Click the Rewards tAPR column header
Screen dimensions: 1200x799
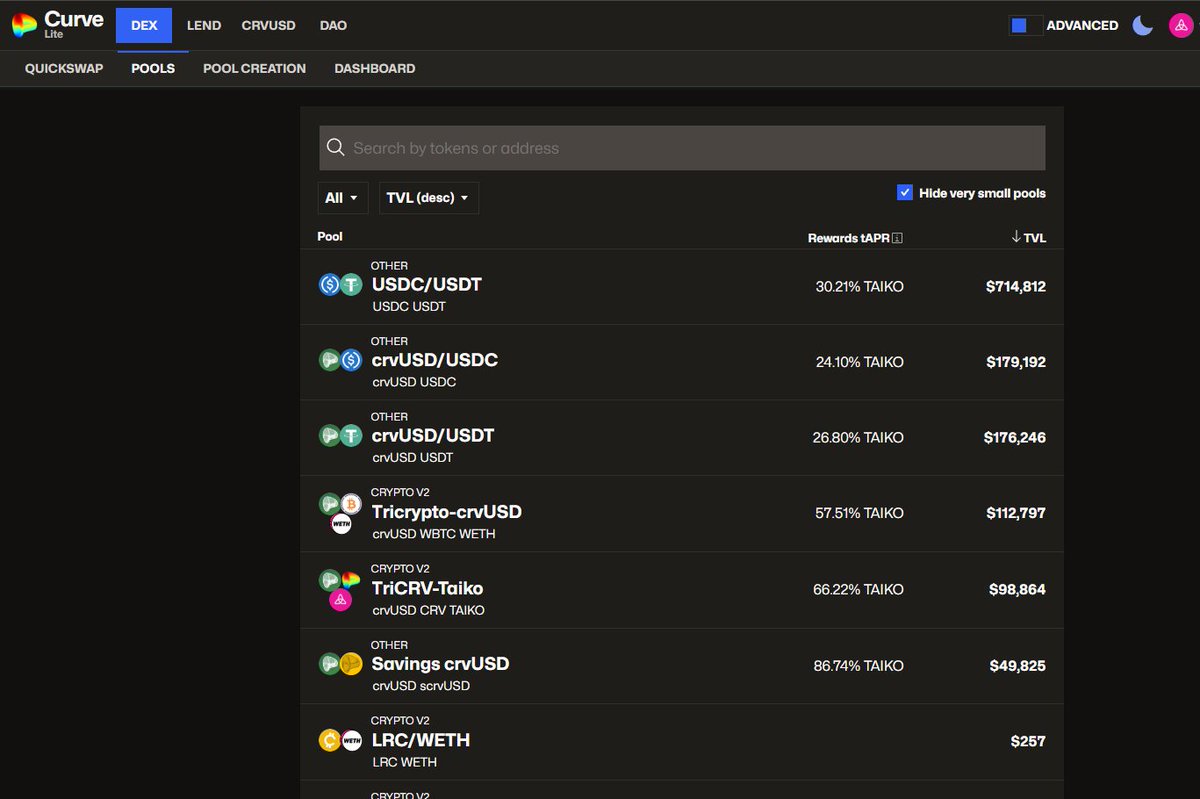coord(849,238)
